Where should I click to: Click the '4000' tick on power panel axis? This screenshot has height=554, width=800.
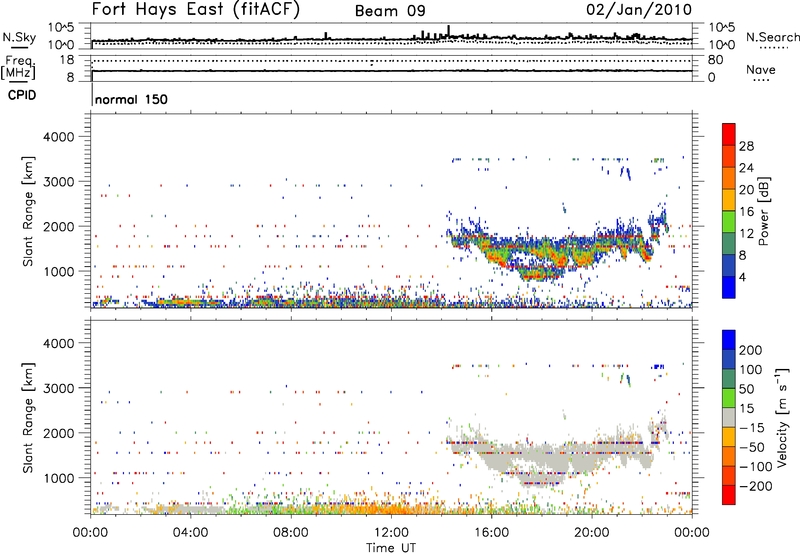[59, 137]
